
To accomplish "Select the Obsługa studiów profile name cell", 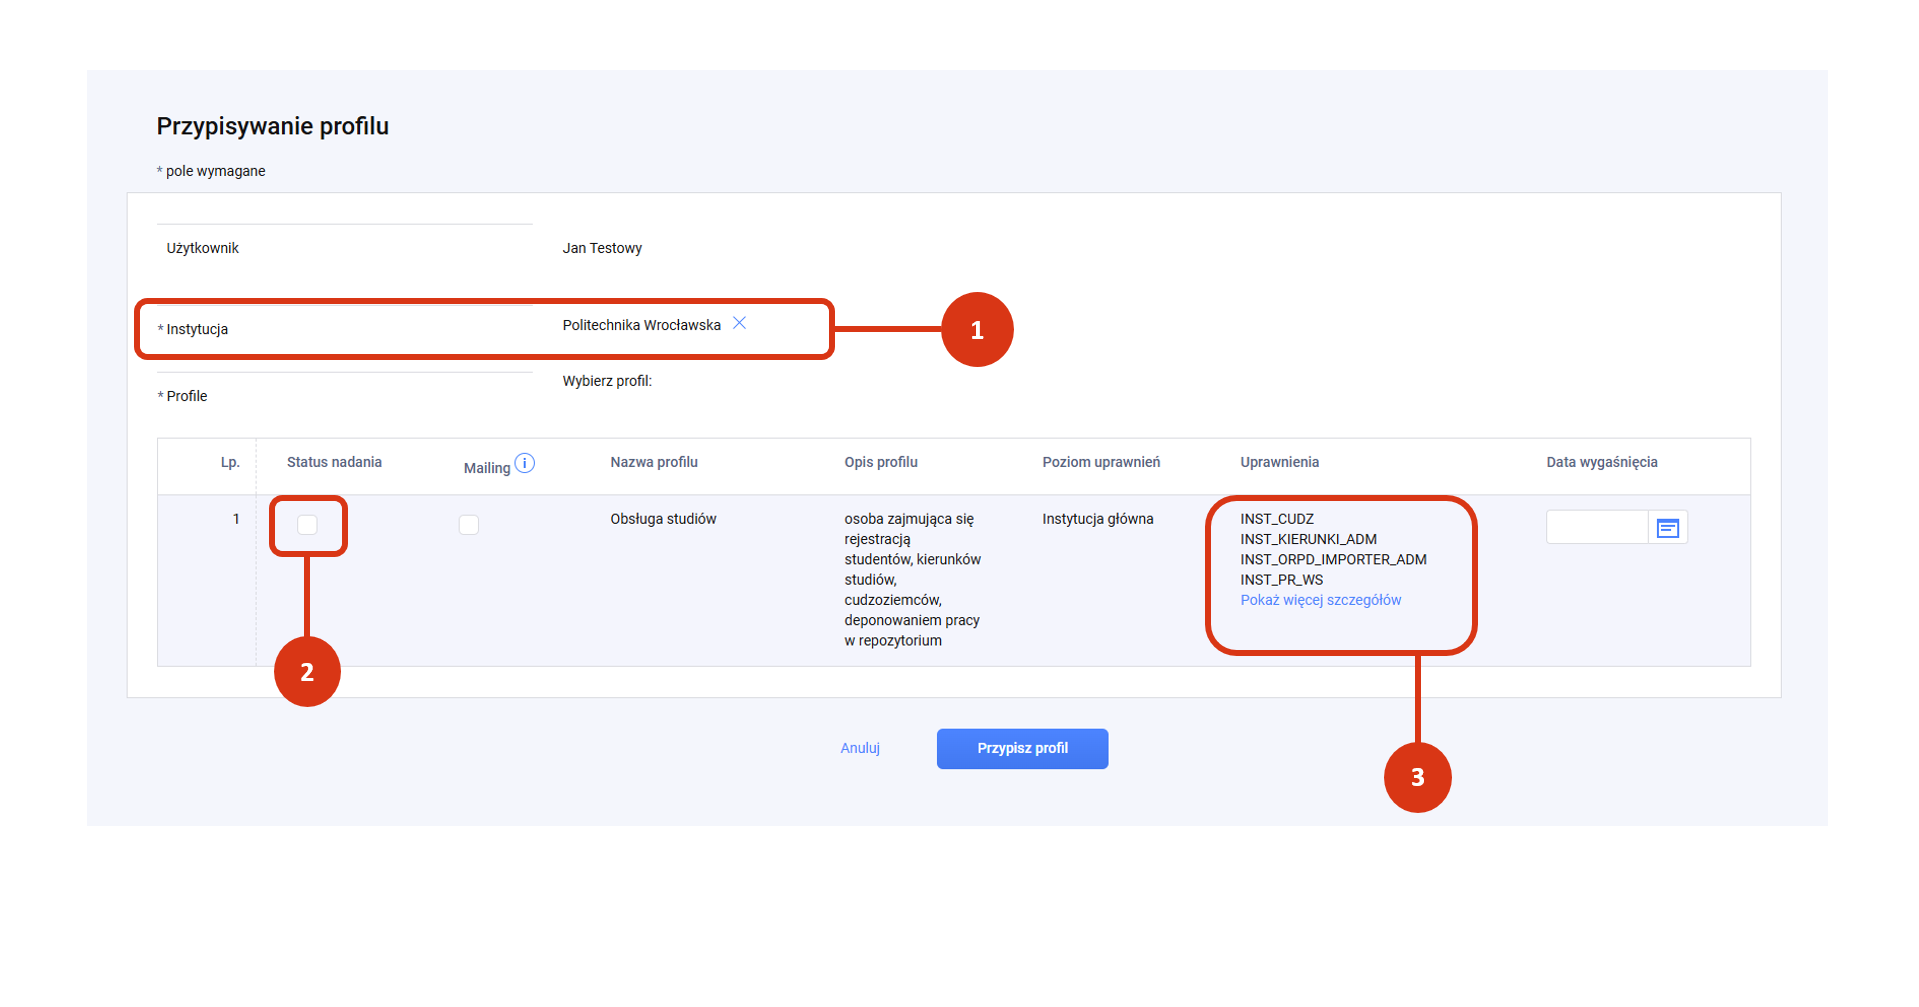I will click(x=663, y=519).
